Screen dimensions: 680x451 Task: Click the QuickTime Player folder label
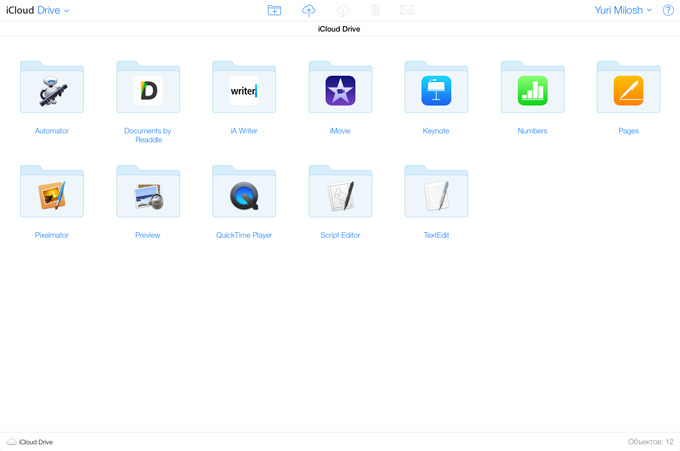(x=244, y=235)
